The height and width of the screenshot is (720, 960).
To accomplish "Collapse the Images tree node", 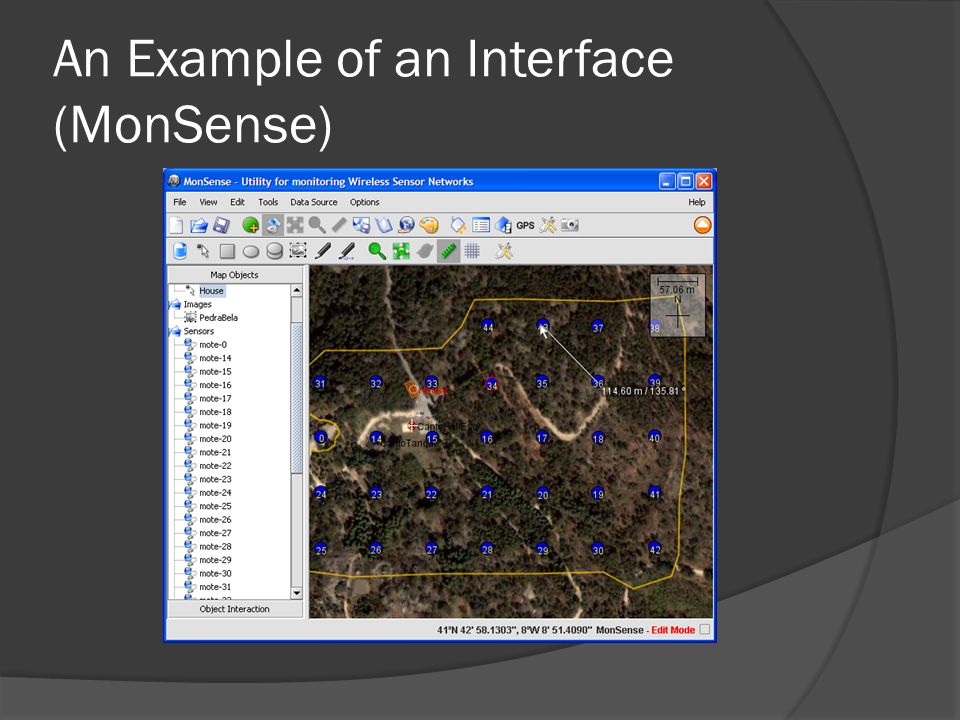I will tap(174, 304).
